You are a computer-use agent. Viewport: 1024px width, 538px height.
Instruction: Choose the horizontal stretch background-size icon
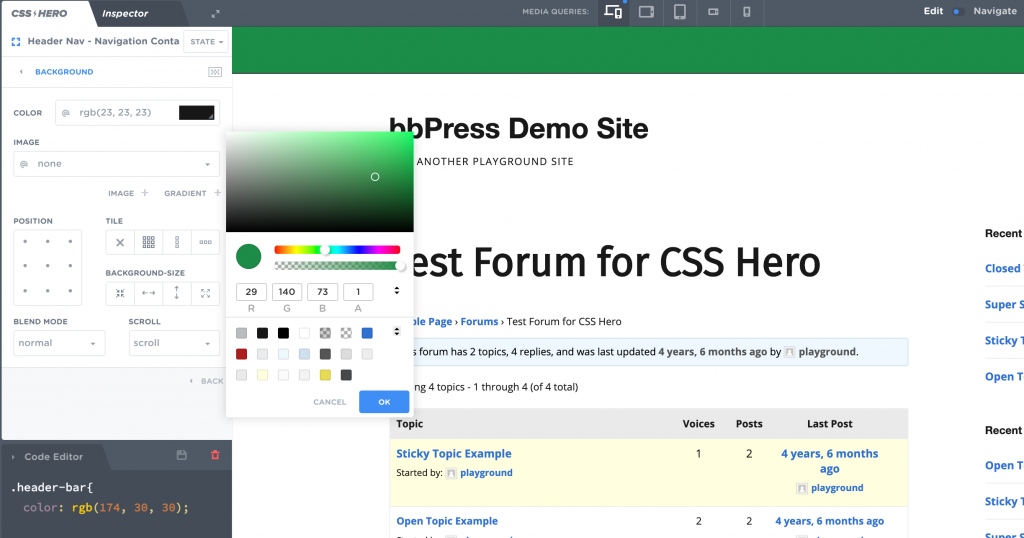click(149, 293)
